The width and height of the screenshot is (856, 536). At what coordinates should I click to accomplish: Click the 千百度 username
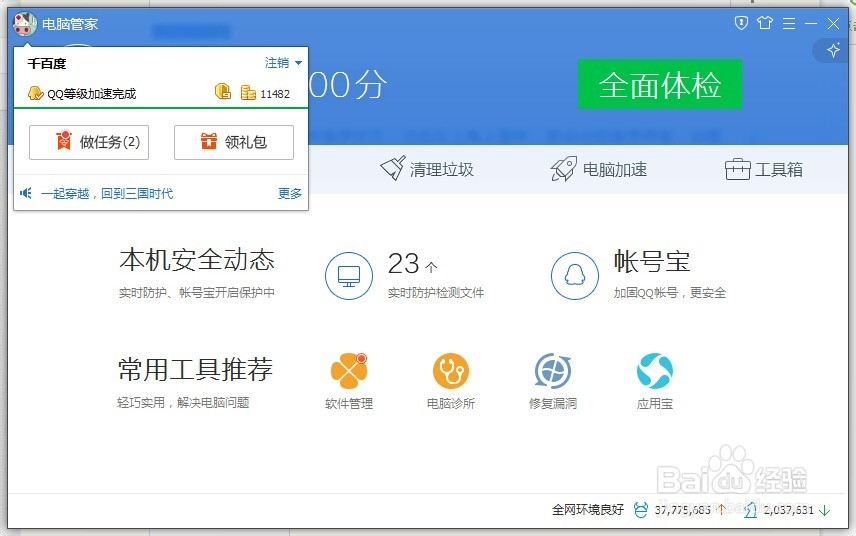tap(46, 63)
